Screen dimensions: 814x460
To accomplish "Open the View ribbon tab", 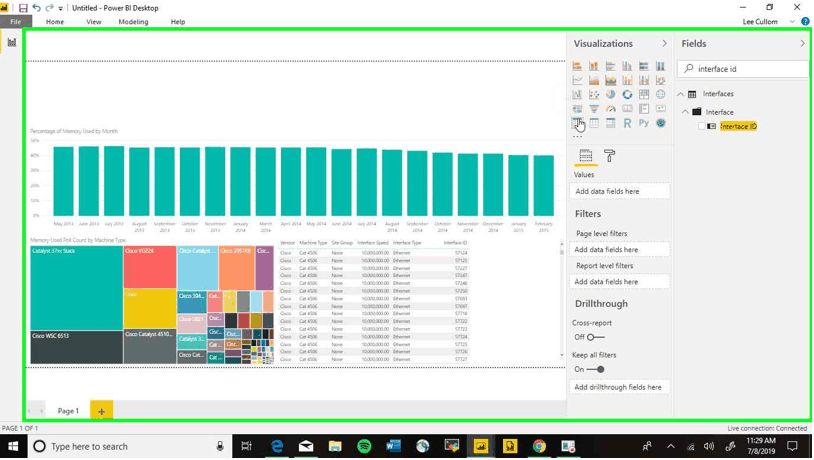I will pos(94,22).
